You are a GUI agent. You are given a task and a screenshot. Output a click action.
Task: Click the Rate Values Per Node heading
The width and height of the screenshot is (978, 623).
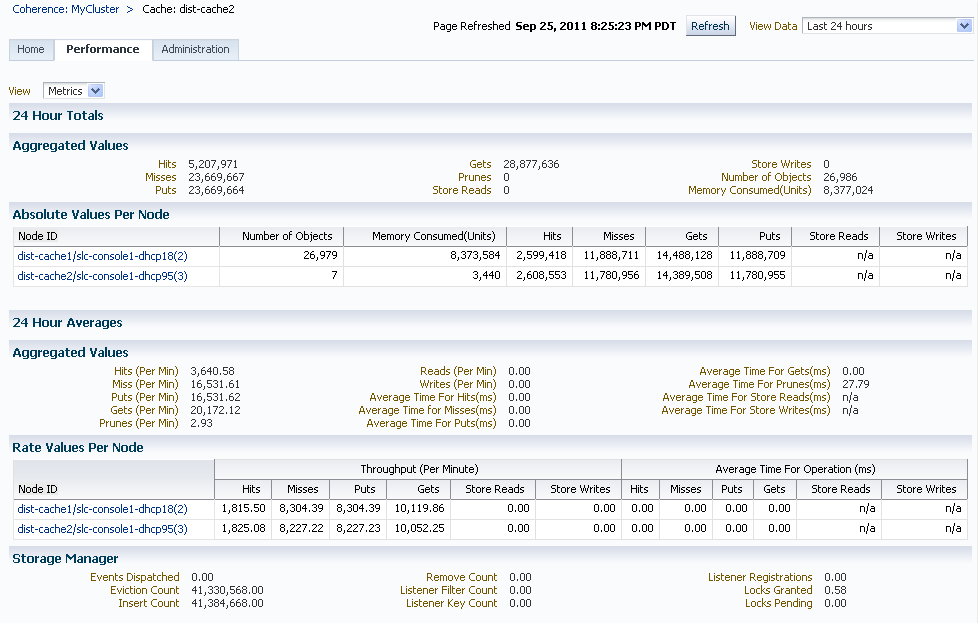(78, 448)
